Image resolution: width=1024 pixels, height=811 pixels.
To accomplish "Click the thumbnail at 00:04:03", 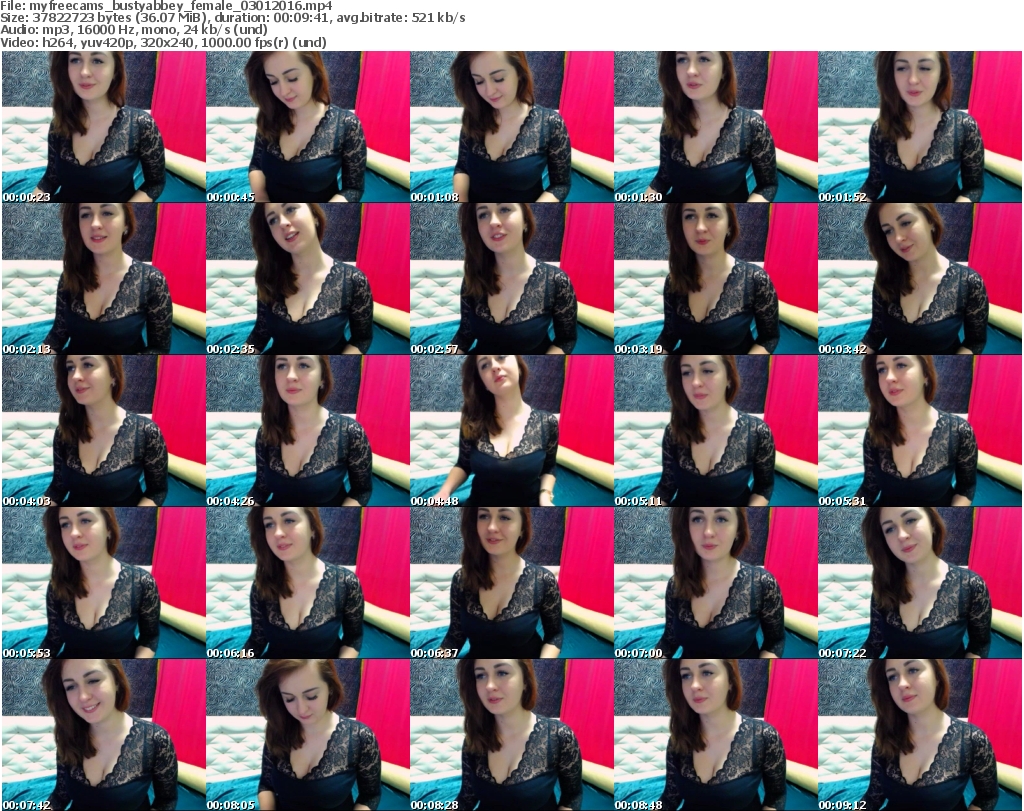I will 104,431.
